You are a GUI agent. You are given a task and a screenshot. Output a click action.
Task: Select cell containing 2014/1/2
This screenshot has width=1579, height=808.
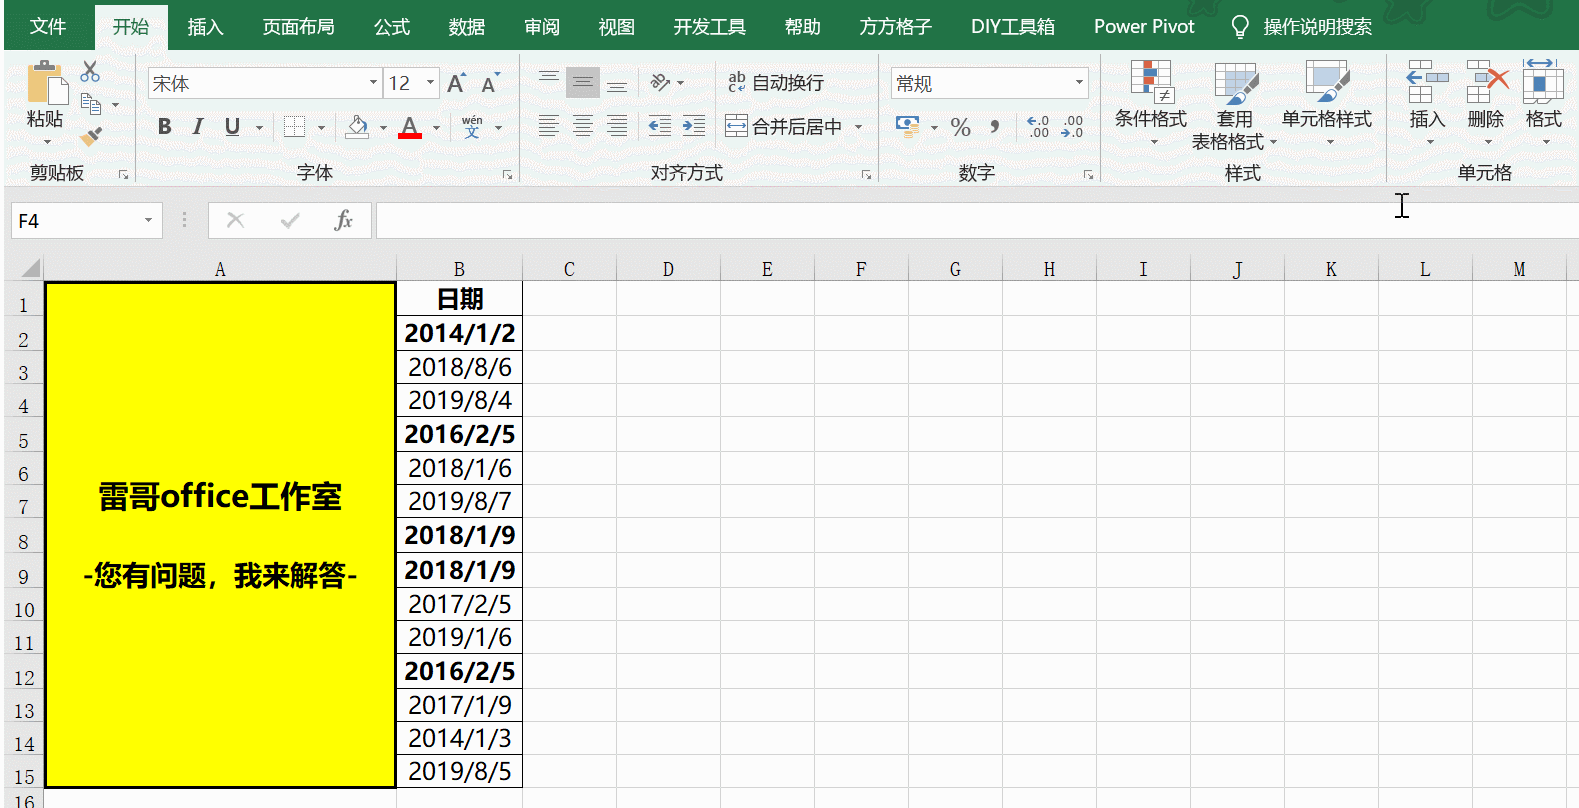click(460, 333)
